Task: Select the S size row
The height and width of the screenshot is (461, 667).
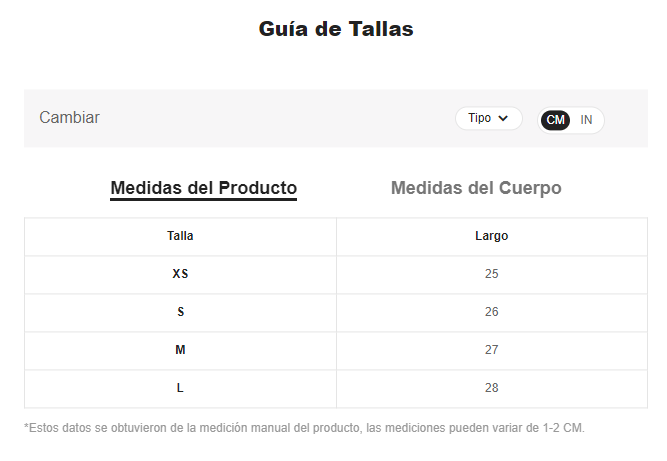Action: (x=336, y=312)
